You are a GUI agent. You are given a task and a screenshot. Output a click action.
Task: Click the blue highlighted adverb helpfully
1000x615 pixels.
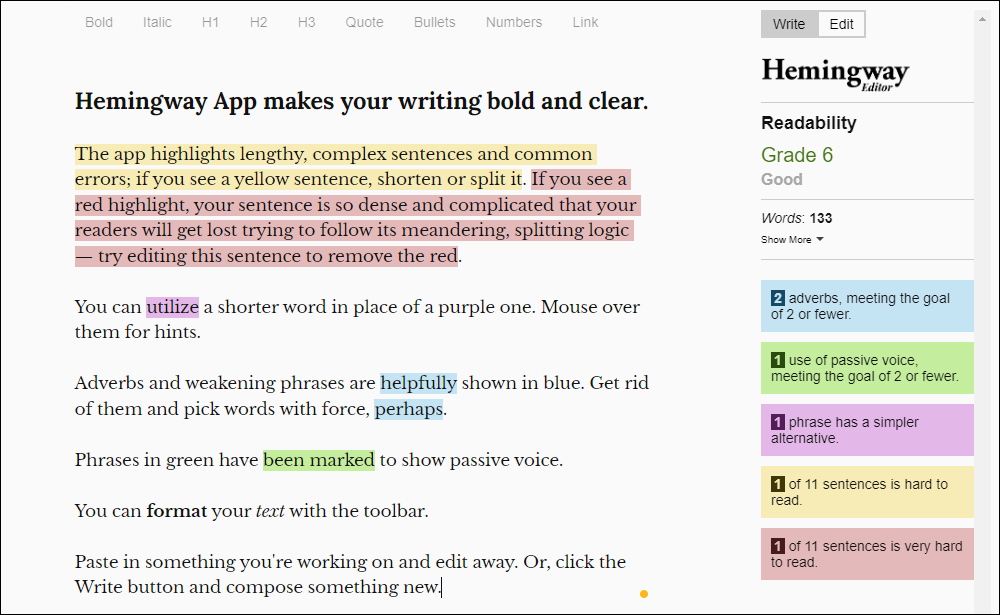click(x=418, y=383)
